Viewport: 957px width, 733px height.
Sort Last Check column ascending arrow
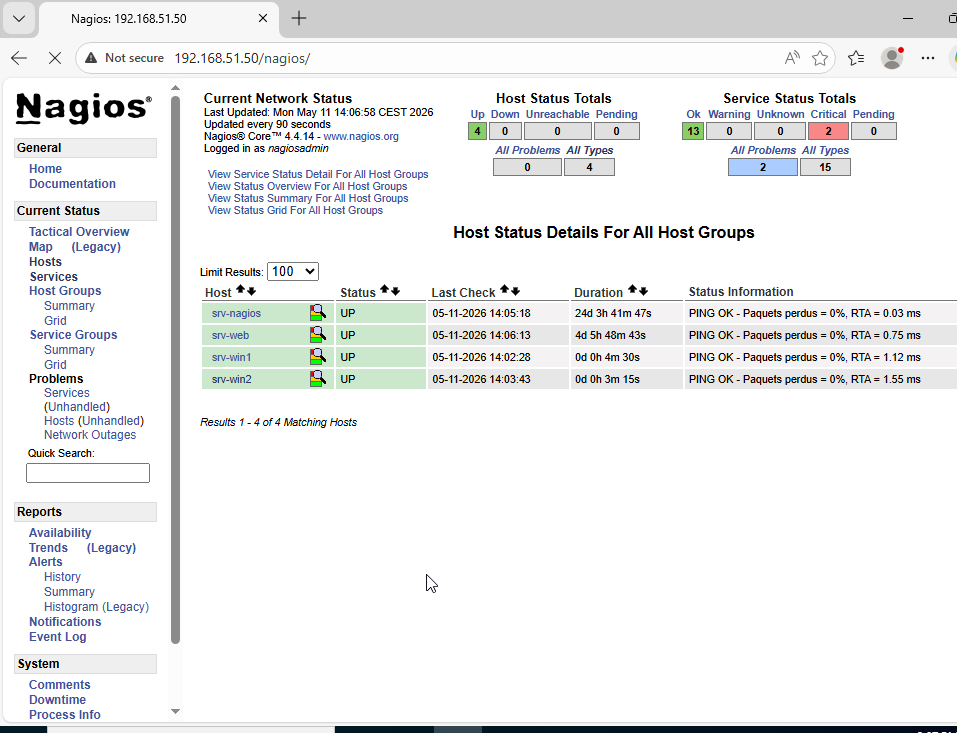tap(504, 289)
